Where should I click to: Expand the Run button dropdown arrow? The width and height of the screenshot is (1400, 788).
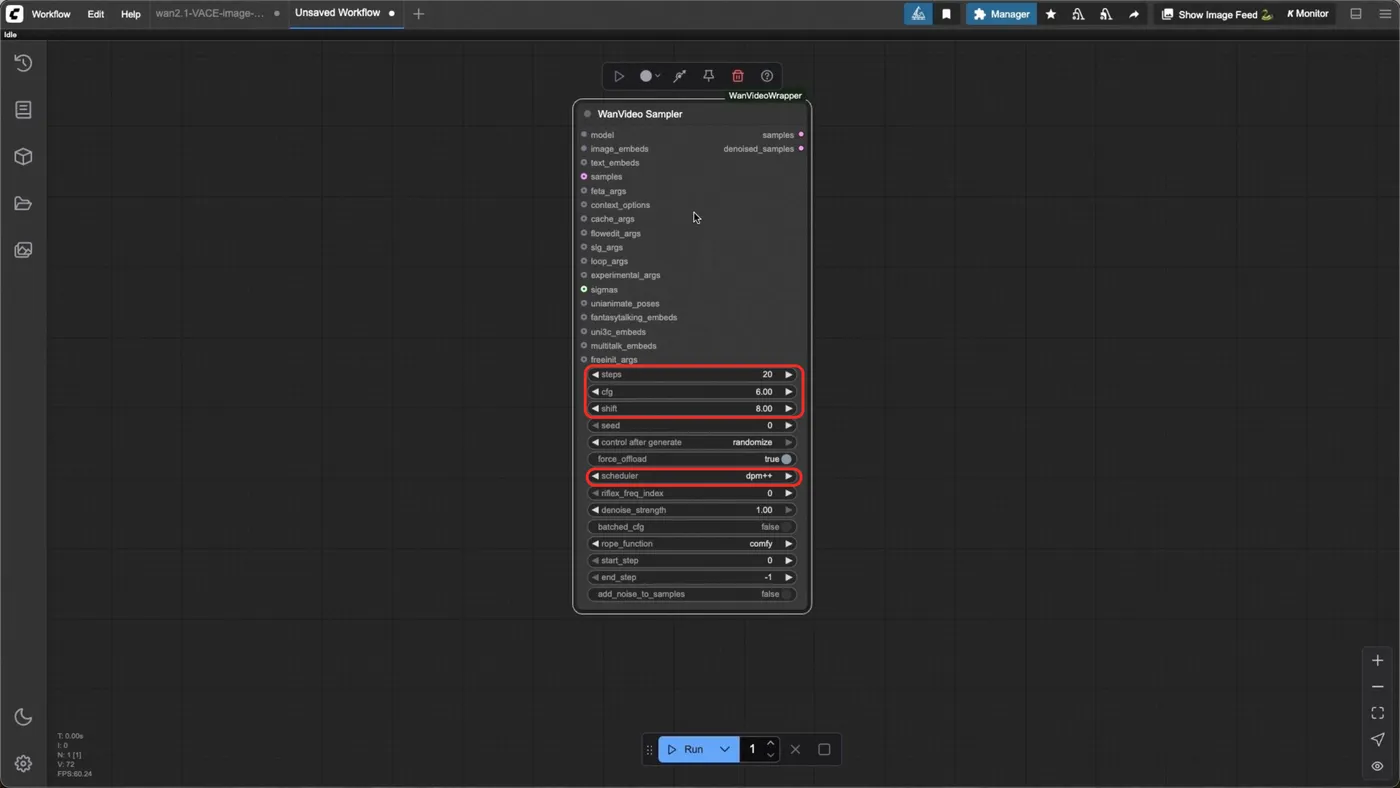[x=725, y=749]
